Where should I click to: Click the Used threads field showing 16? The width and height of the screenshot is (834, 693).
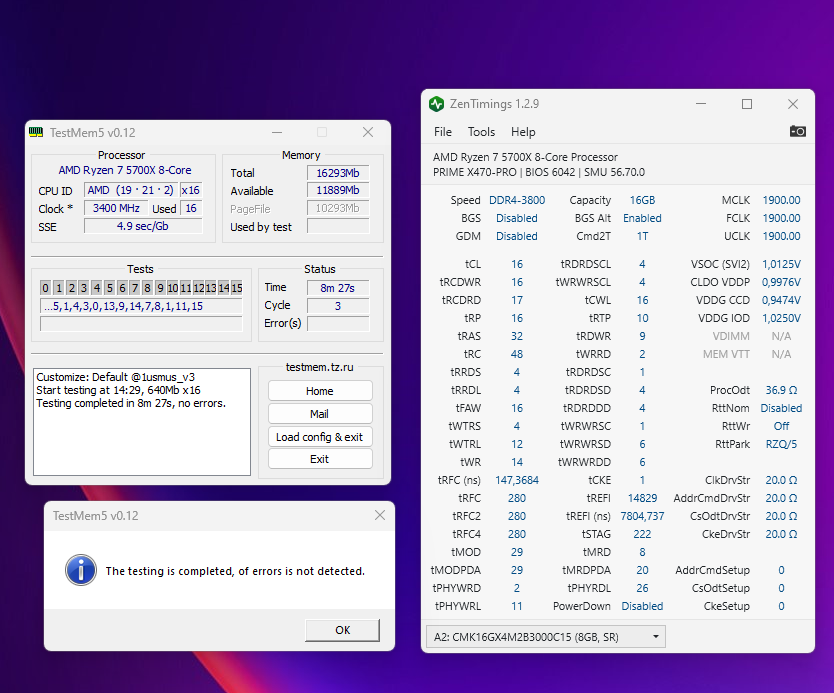click(x=191, y=208)
